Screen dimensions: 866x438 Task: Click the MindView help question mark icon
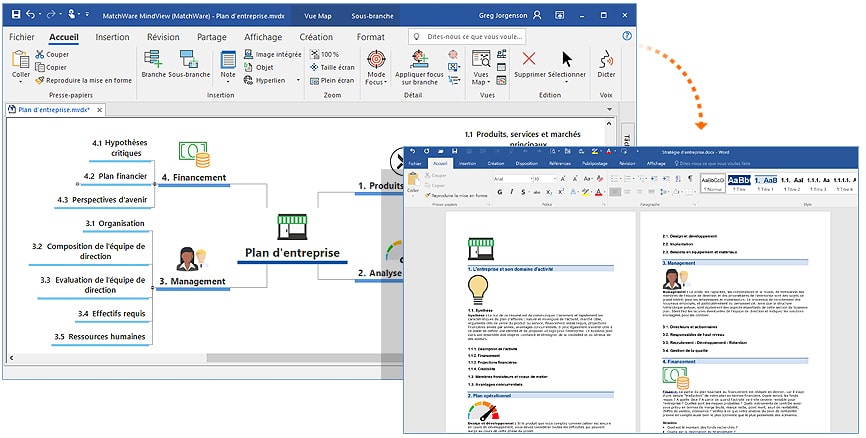pyautogui.click(x=627, y=36)
